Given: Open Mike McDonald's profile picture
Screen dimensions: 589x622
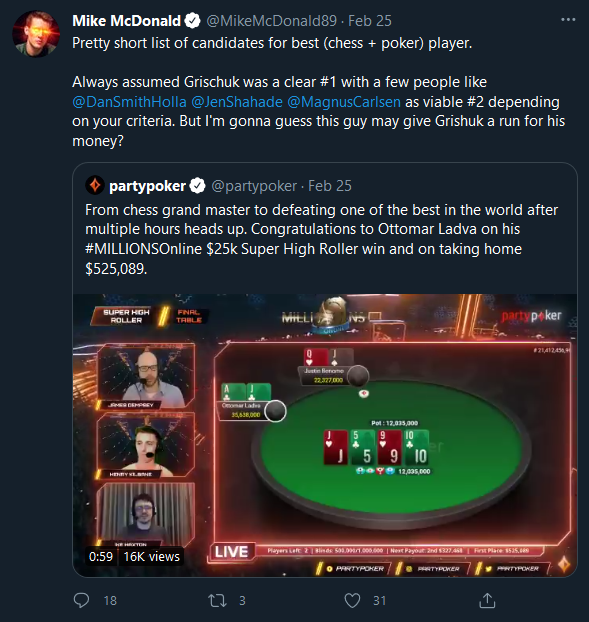Looking at the screenshot, I should [x=36, y=34].
